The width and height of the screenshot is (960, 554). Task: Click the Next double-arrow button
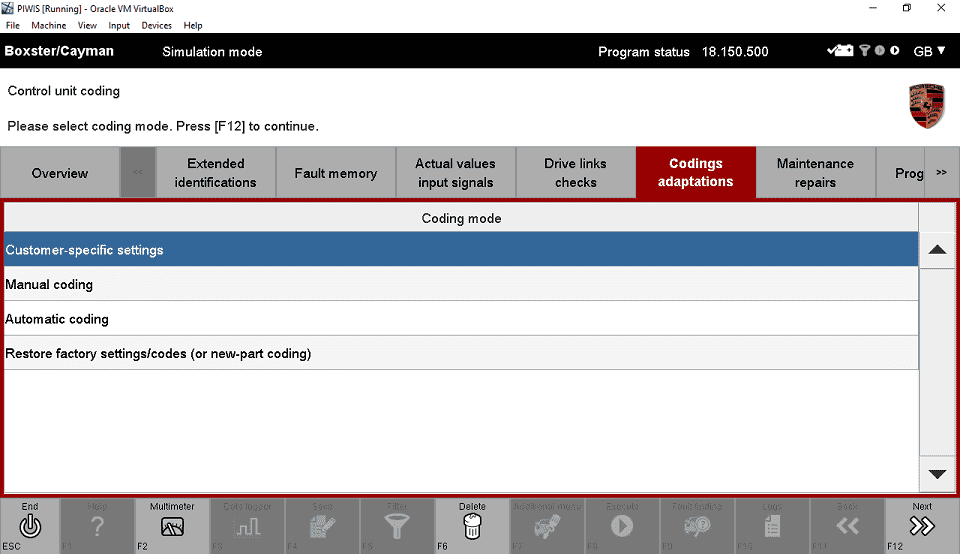tap(922, 525)
